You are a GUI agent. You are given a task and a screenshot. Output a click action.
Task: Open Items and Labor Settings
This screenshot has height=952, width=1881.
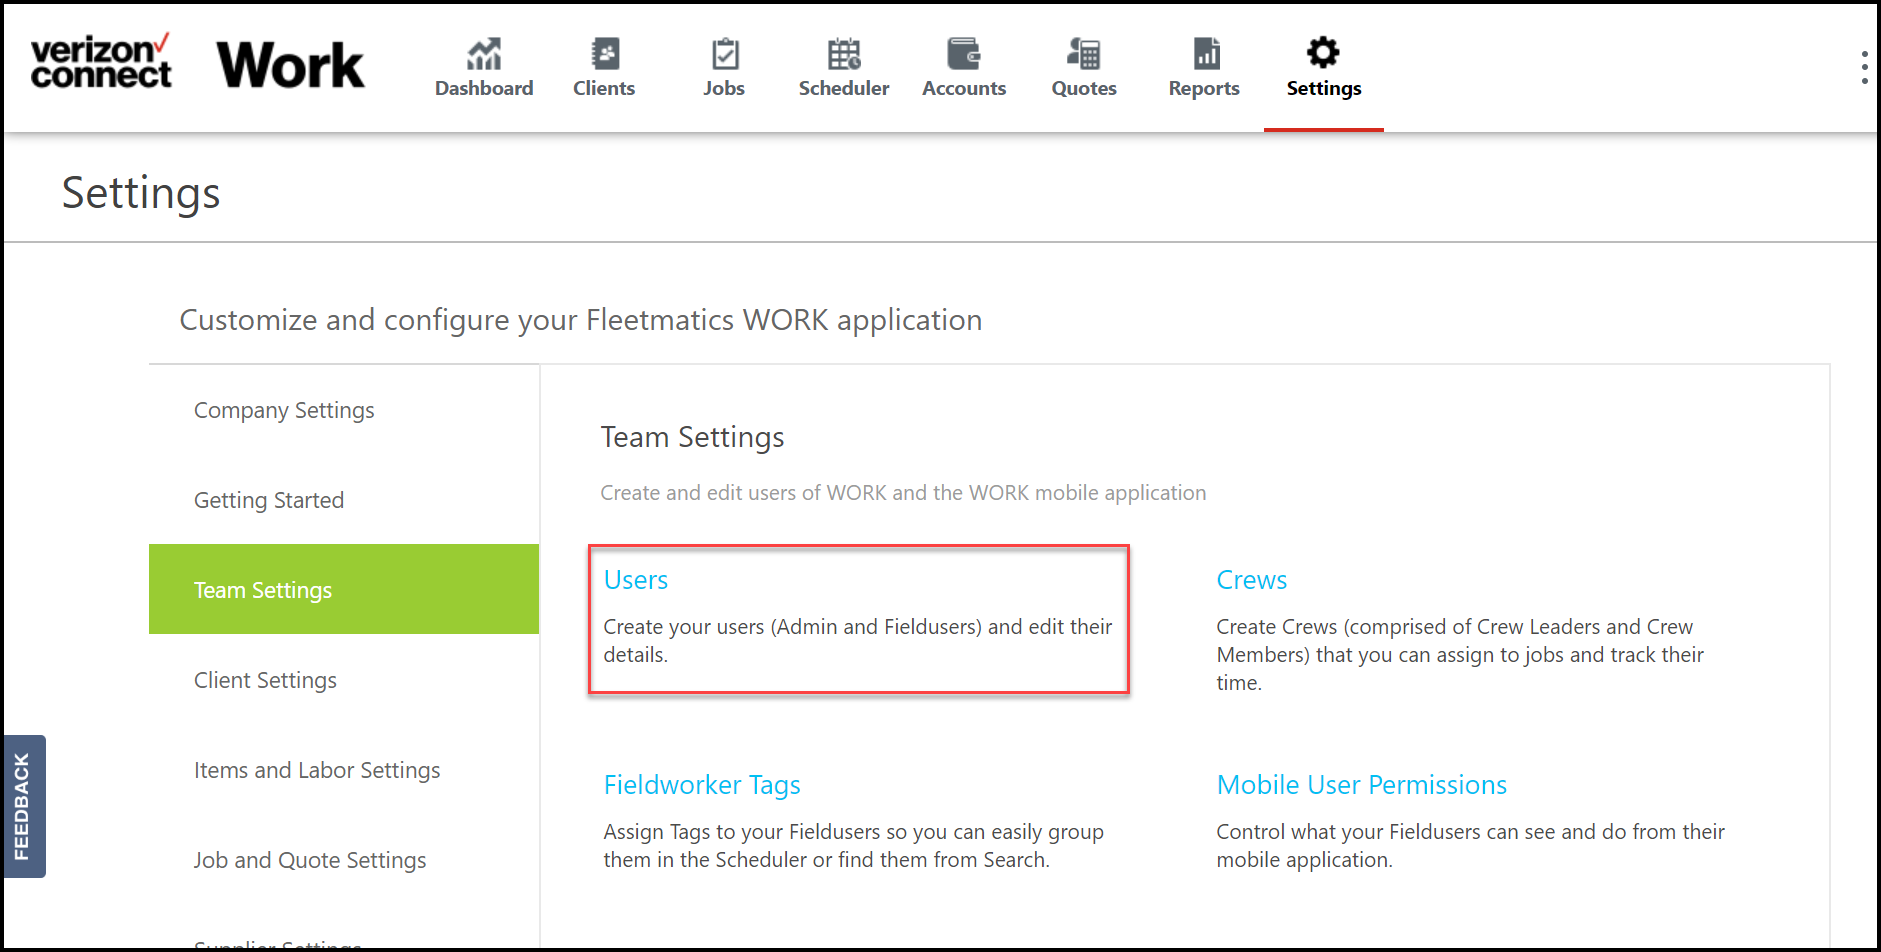click(317, 770)
